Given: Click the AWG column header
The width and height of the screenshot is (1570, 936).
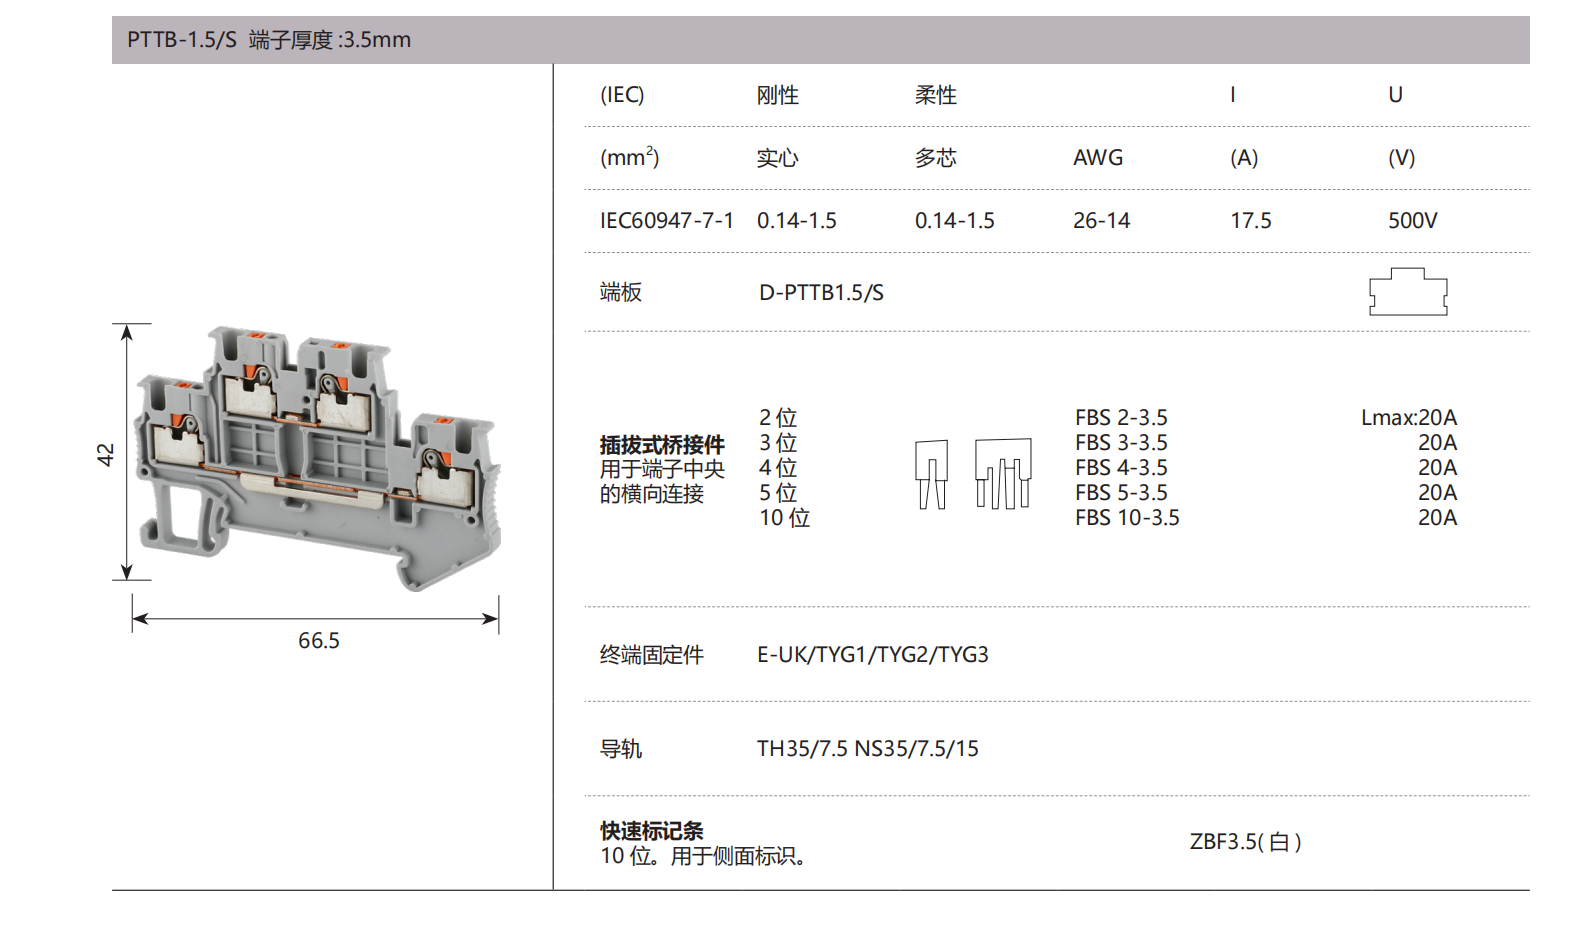Looking at the screenshot, I should click(x=1098, y=158).
